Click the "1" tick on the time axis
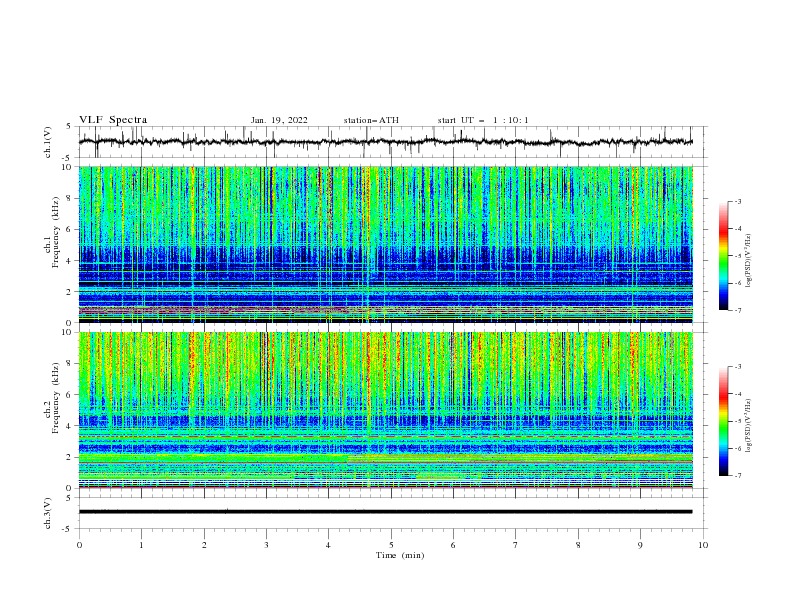The height and width of the screenshot is (612, 792). point(141,545)
